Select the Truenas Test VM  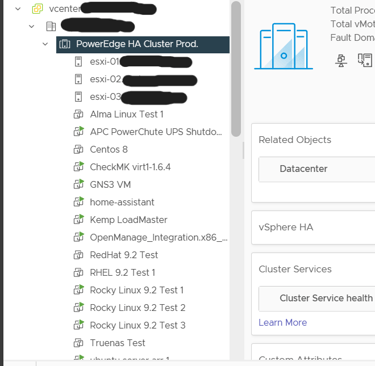tap(117, 343)
